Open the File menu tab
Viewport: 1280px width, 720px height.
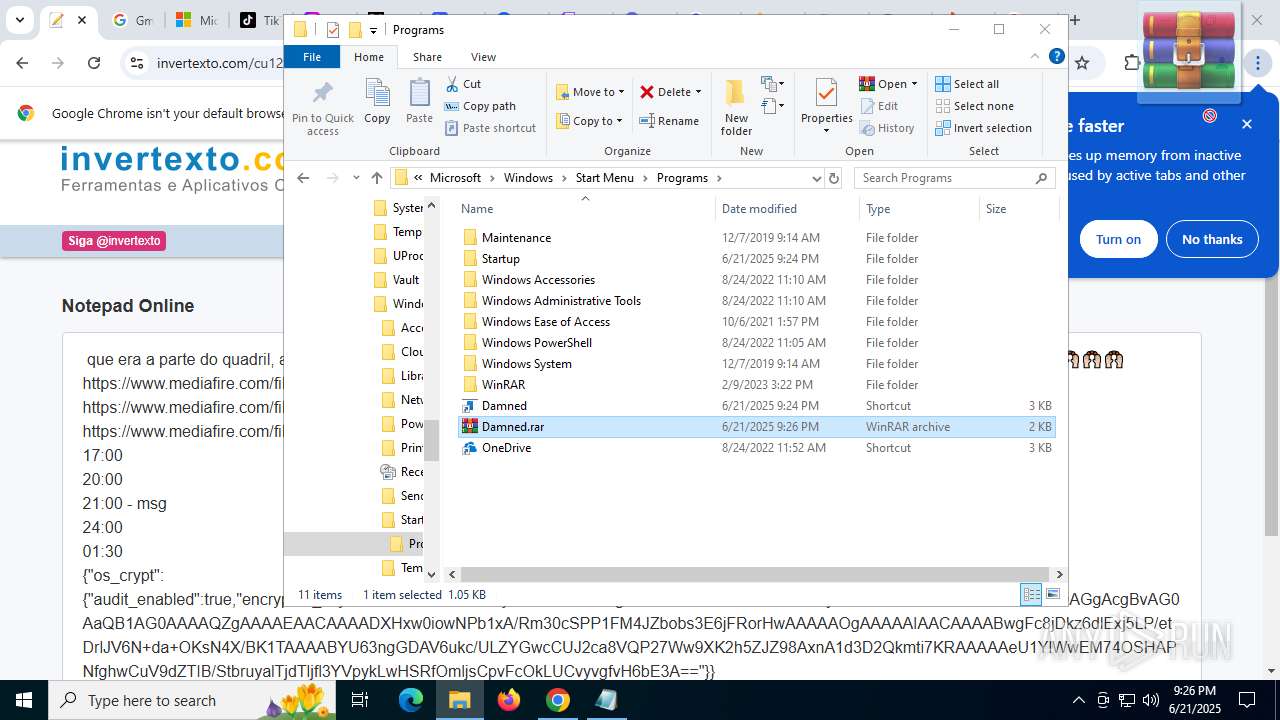tap(312, 57)
